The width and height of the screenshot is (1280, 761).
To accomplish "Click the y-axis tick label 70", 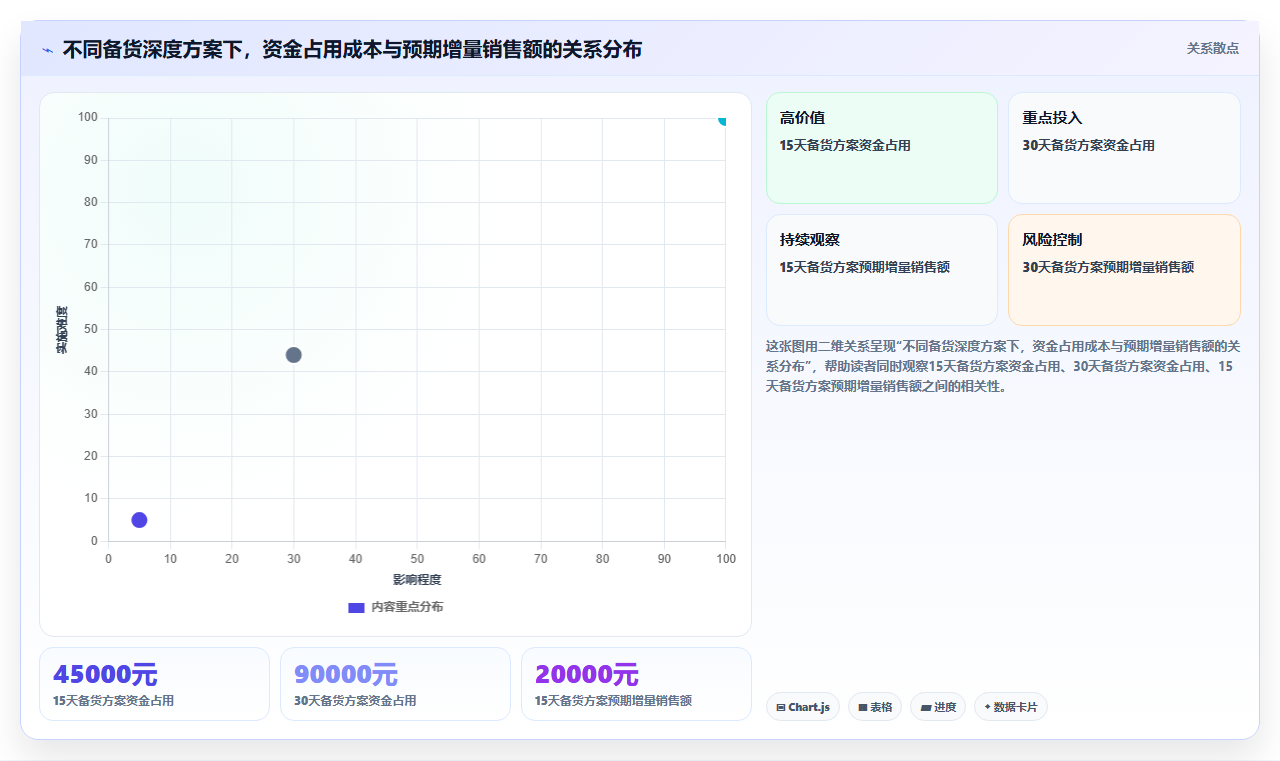I will pos(90,244).
